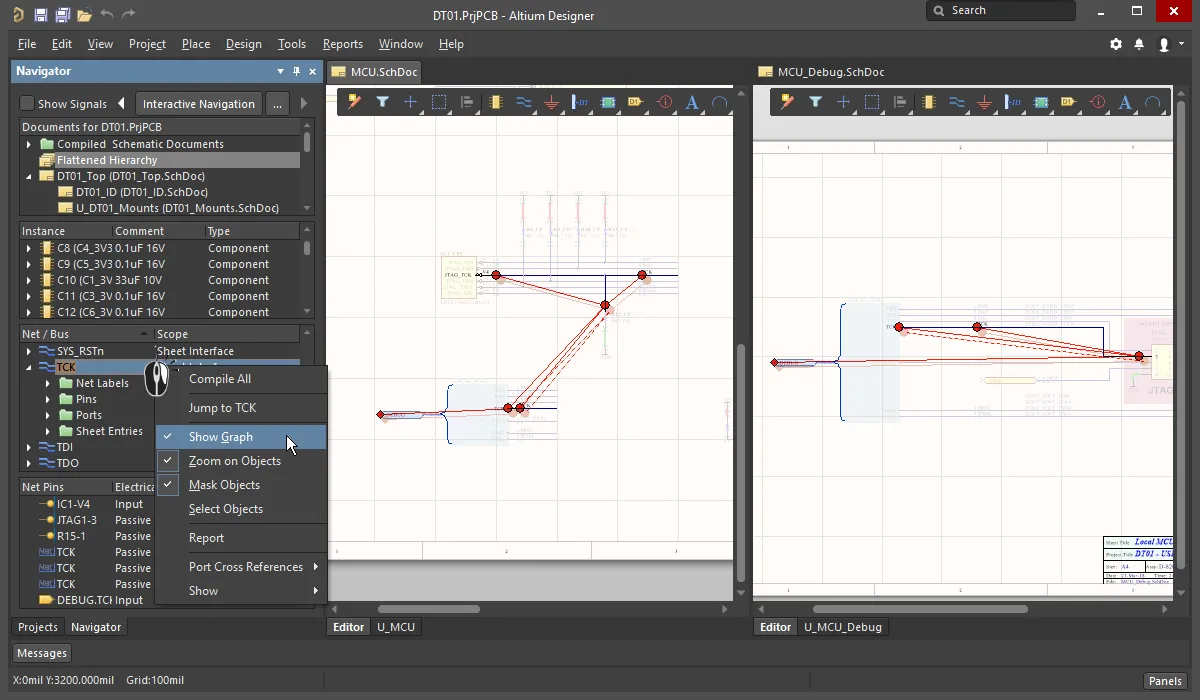
Task: Expand the TDO net
Action: coord(29,463)
